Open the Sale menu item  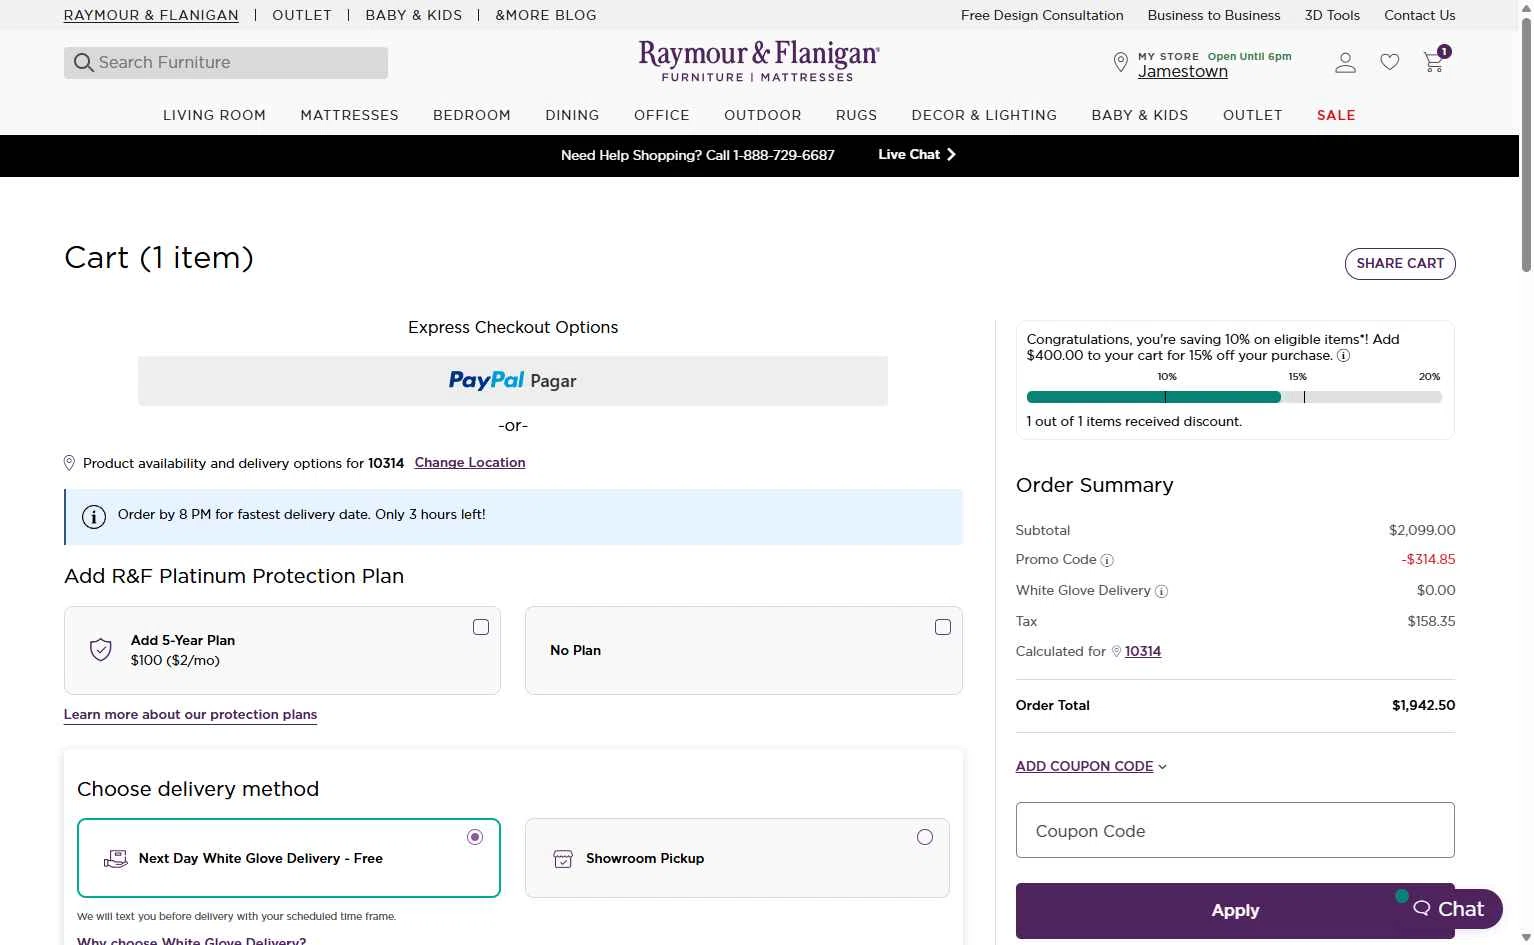[1336, 116]
